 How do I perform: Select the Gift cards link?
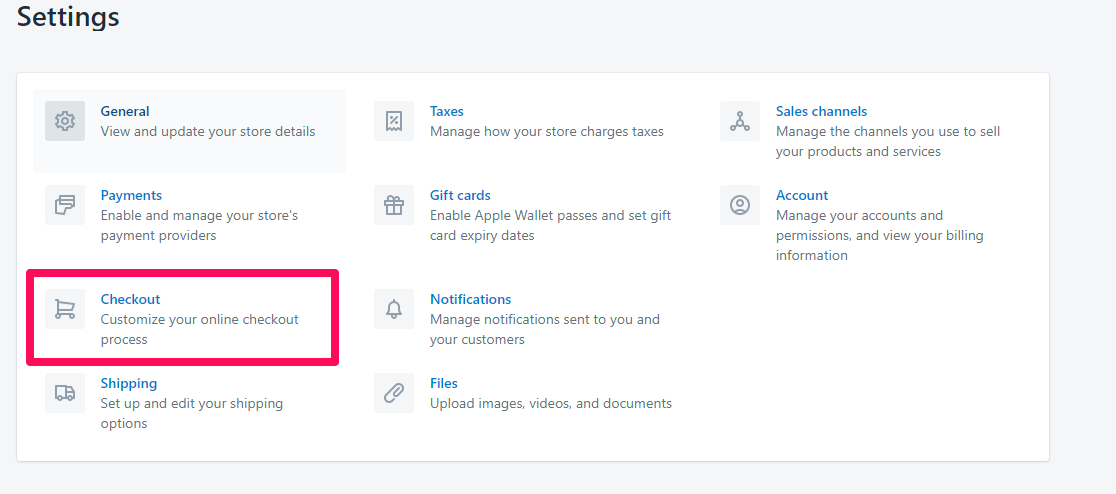tap(460, 195)
